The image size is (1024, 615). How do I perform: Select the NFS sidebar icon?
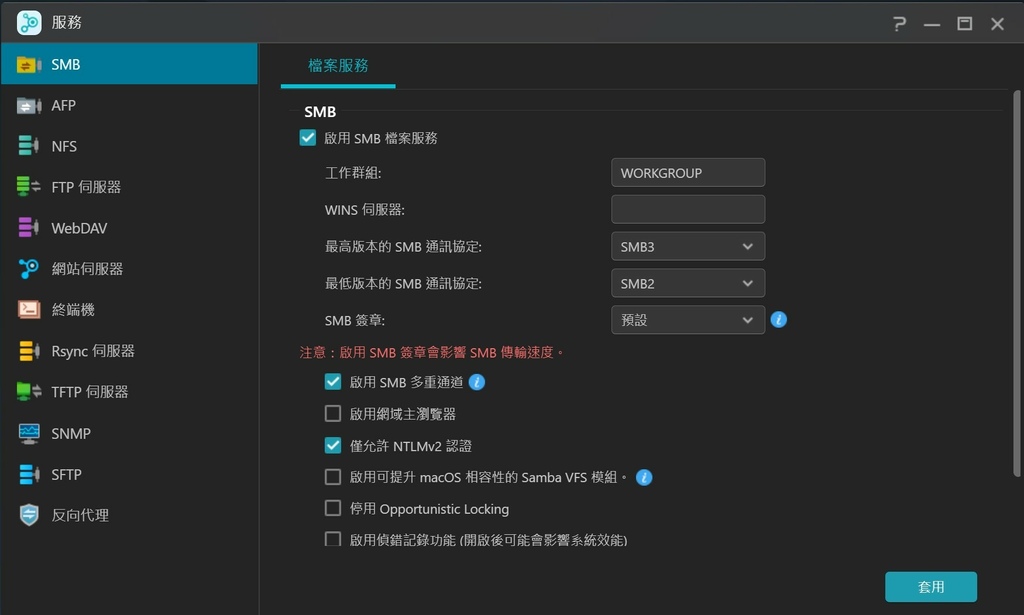coord(29,146)
